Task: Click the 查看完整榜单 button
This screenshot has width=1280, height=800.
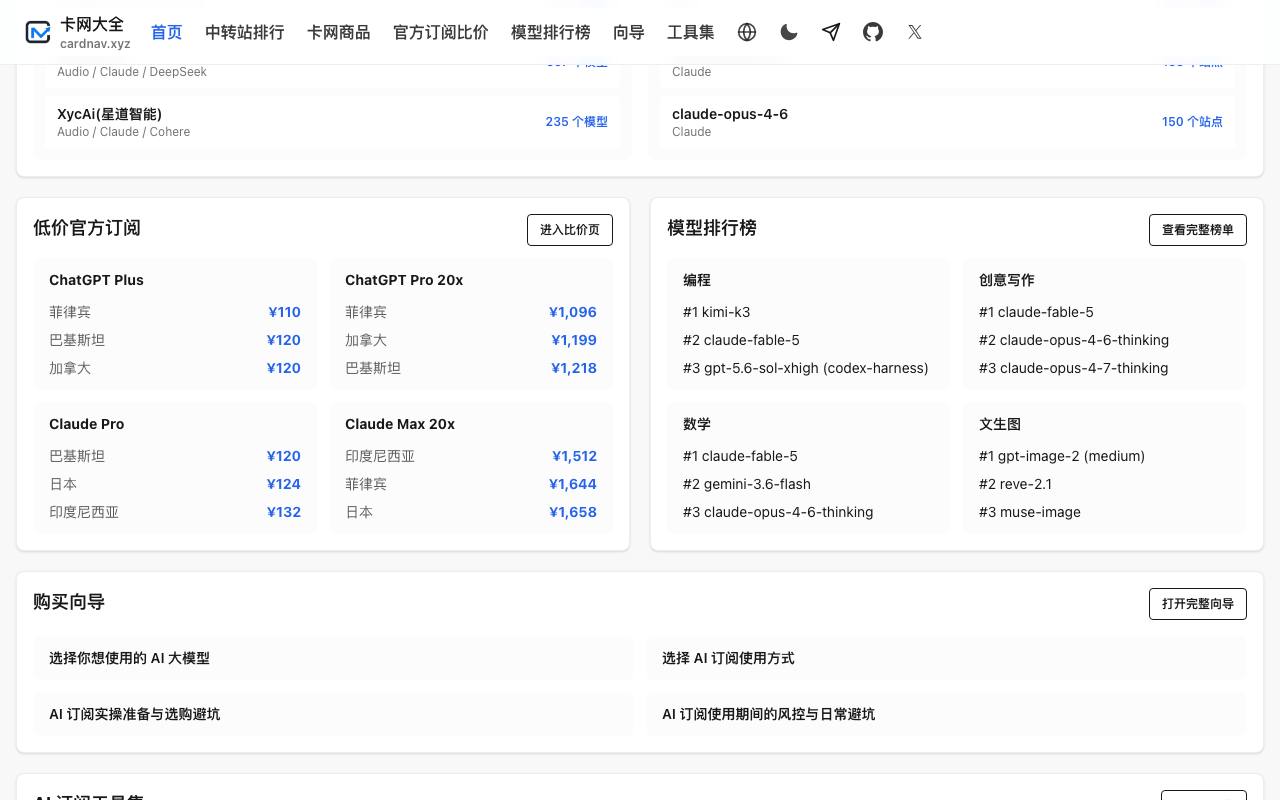Action: coord(1198,230)
